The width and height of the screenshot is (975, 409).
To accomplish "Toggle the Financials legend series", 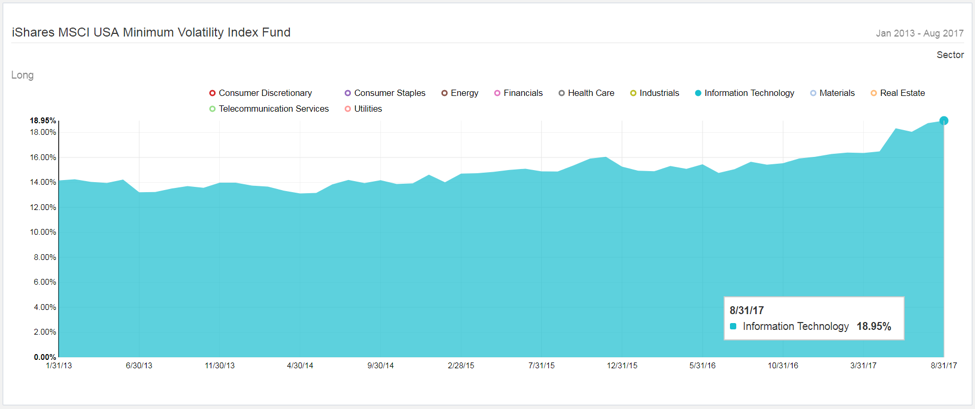I will coord(518,93).
